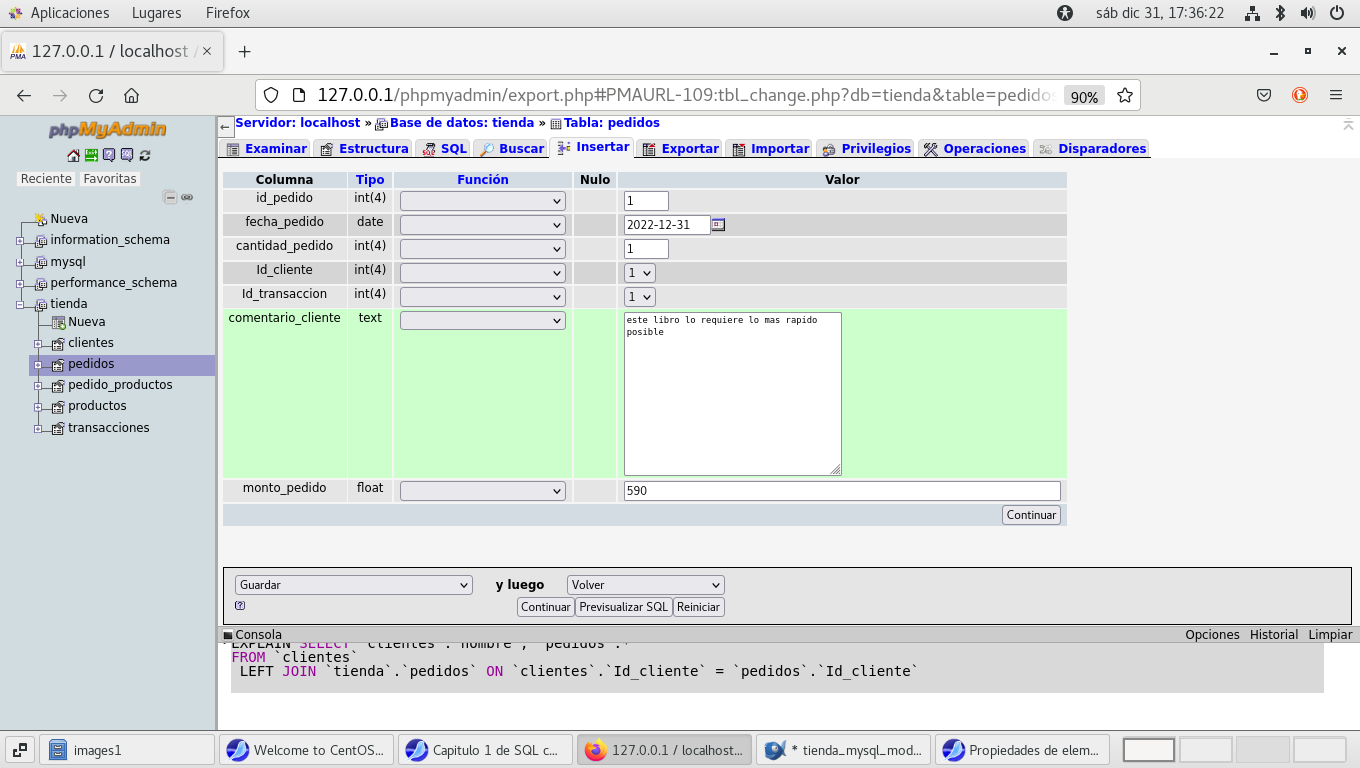
Task: Click the link chain icon in sidebar
Action: click(187, 198)
